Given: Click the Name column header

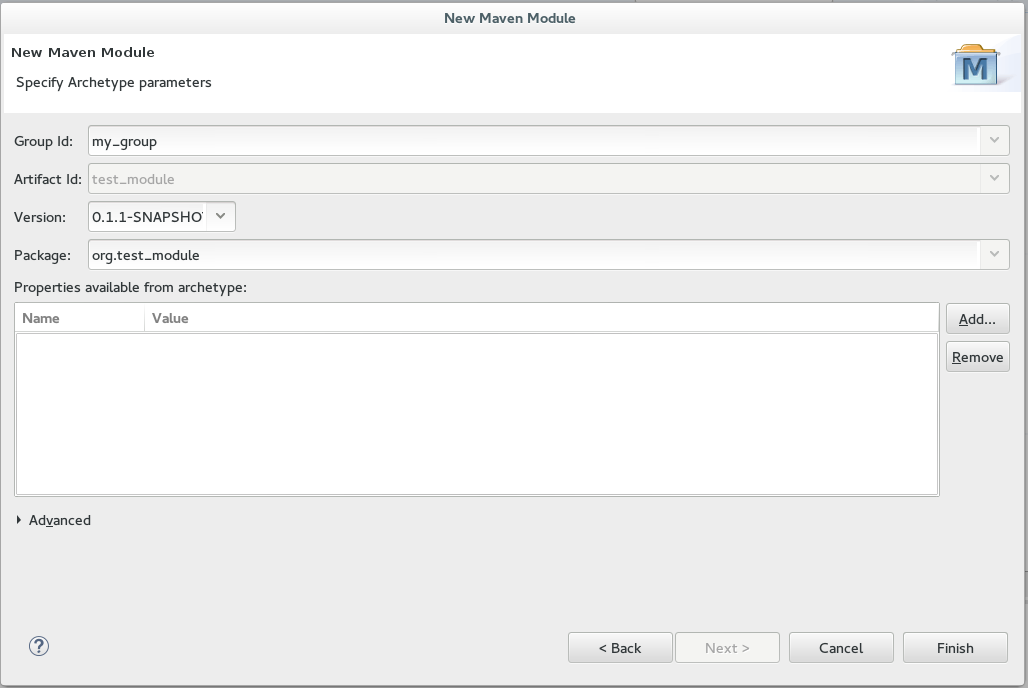Looking at the screenshot, I should tap(80, 318).
